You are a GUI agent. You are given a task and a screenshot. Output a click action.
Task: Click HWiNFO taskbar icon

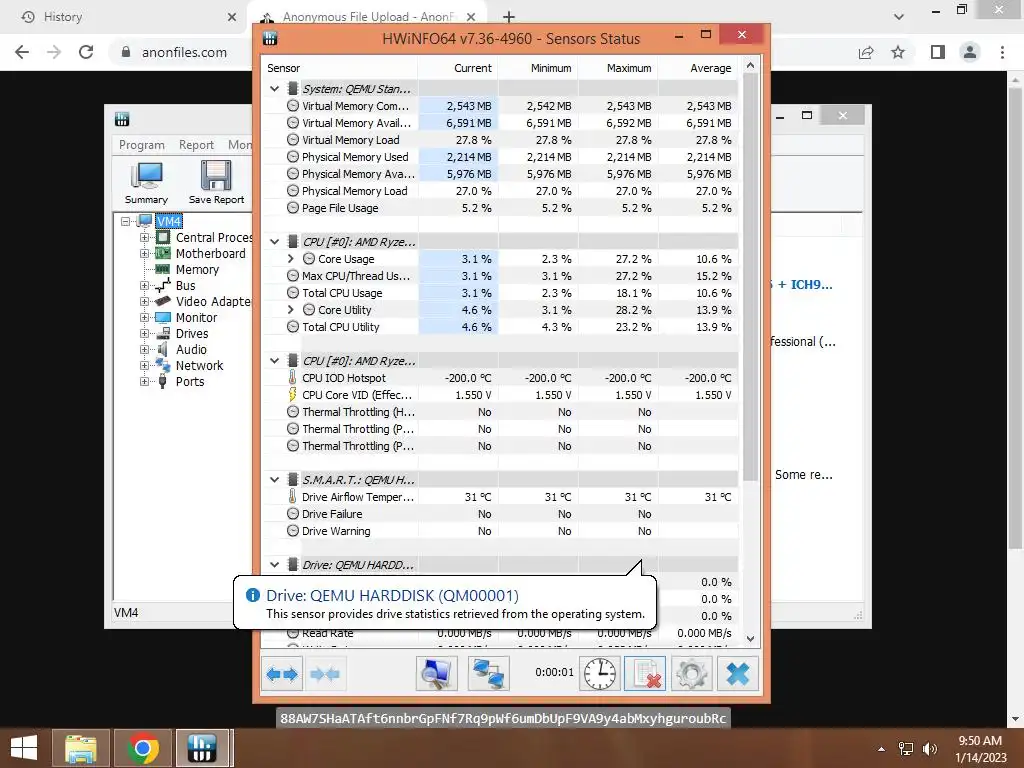point(202,748)
